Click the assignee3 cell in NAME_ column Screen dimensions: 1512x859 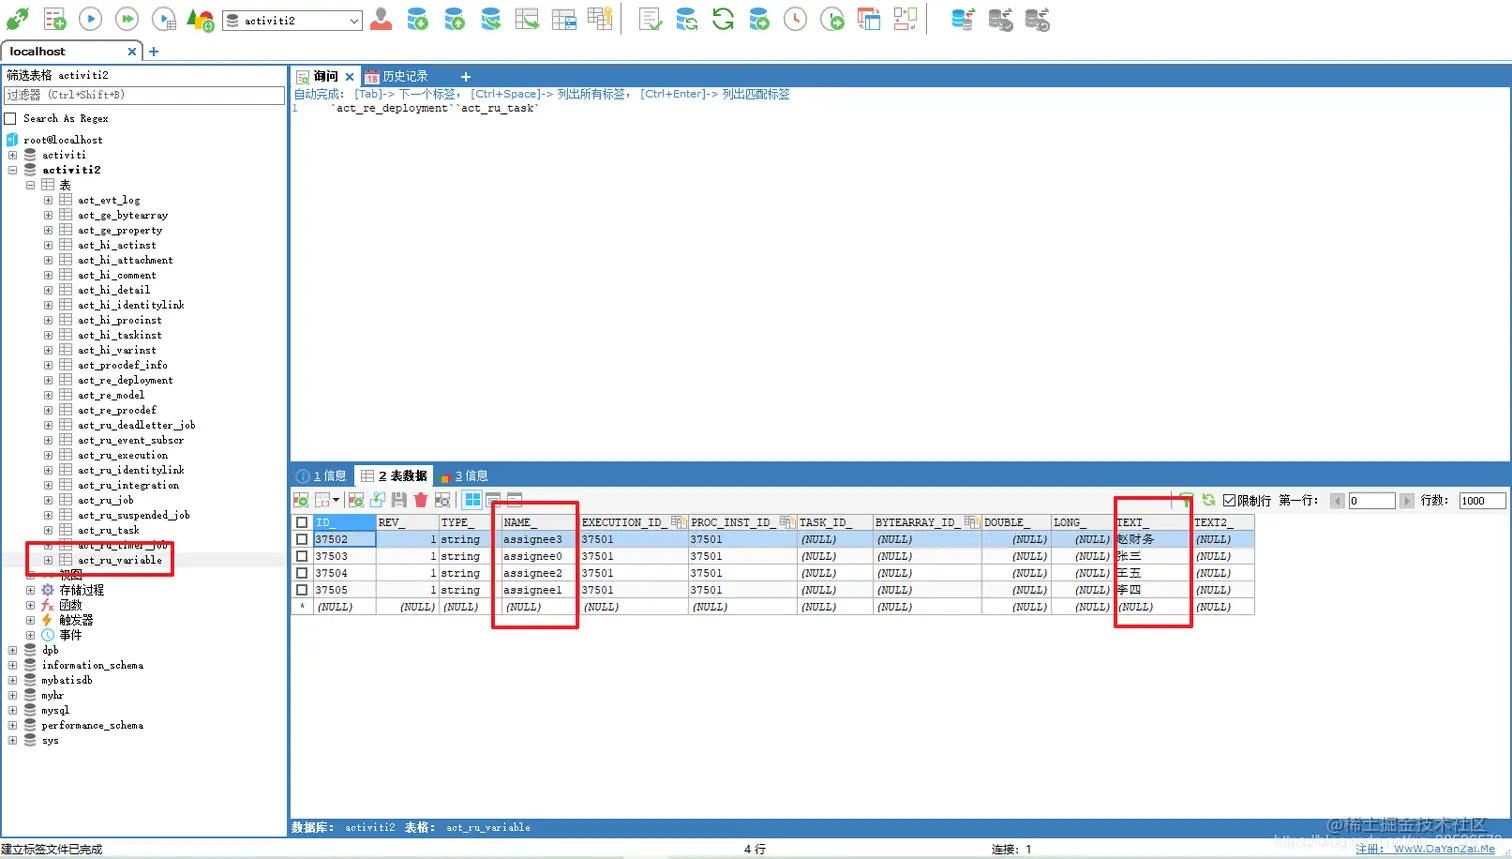[x=538, y=539]
